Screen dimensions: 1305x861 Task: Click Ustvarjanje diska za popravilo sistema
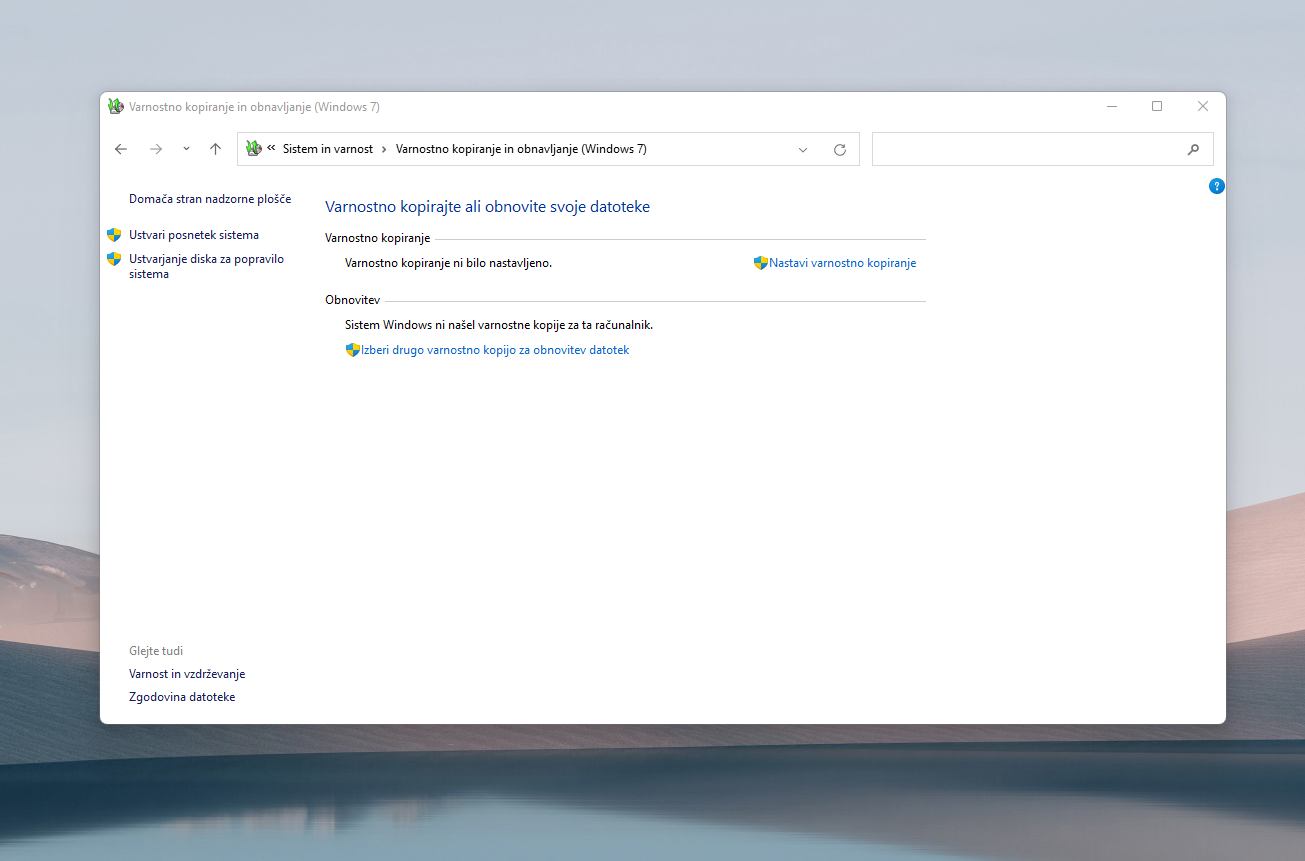pos(206,266)
